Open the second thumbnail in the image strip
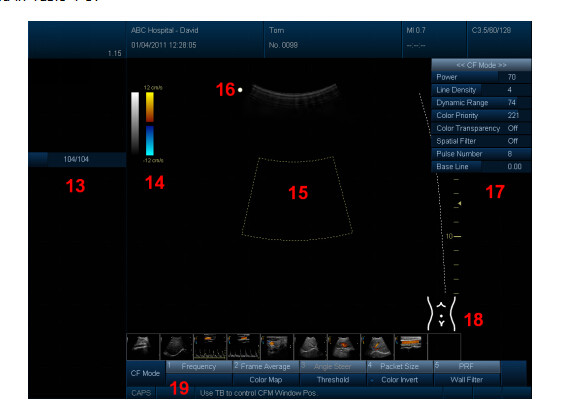This screenshot has height=417, width=588. [x=176, y=347]
